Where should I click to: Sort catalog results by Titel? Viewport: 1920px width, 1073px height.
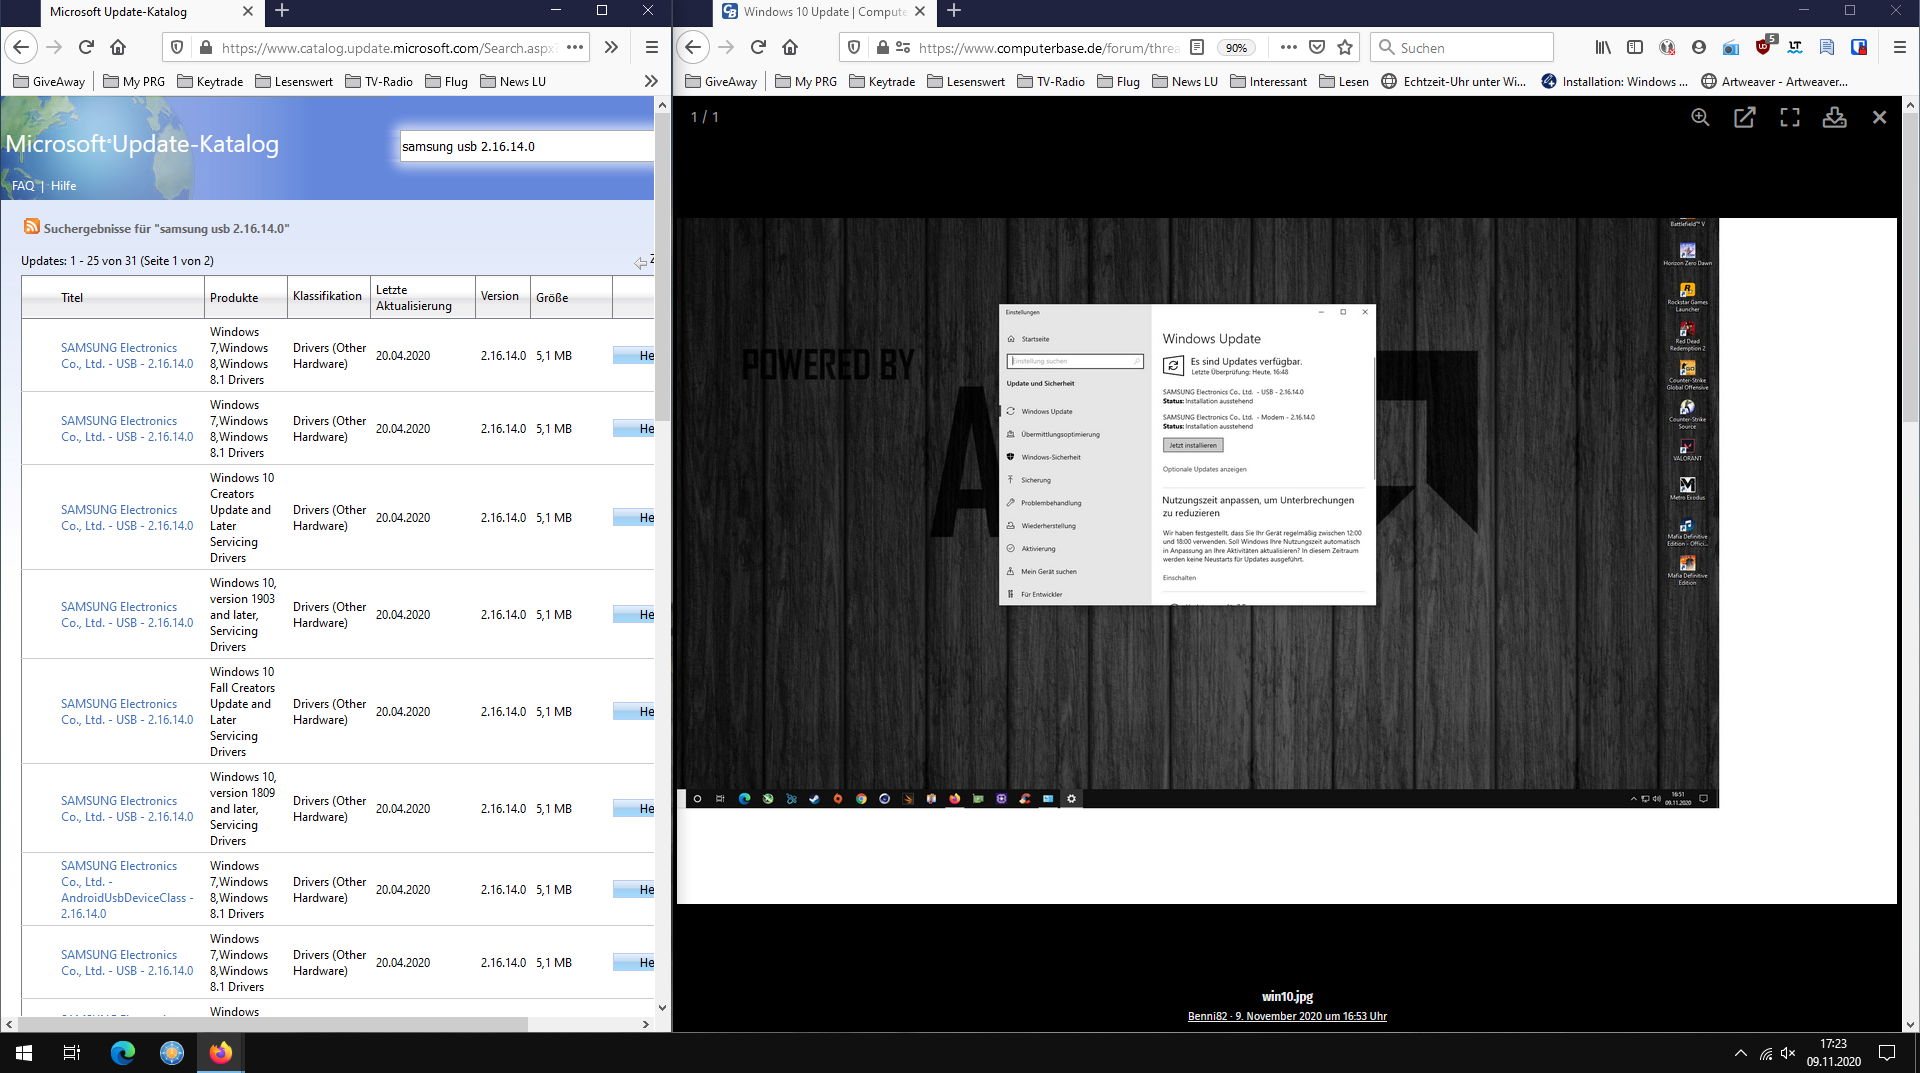tap(72, 298)
